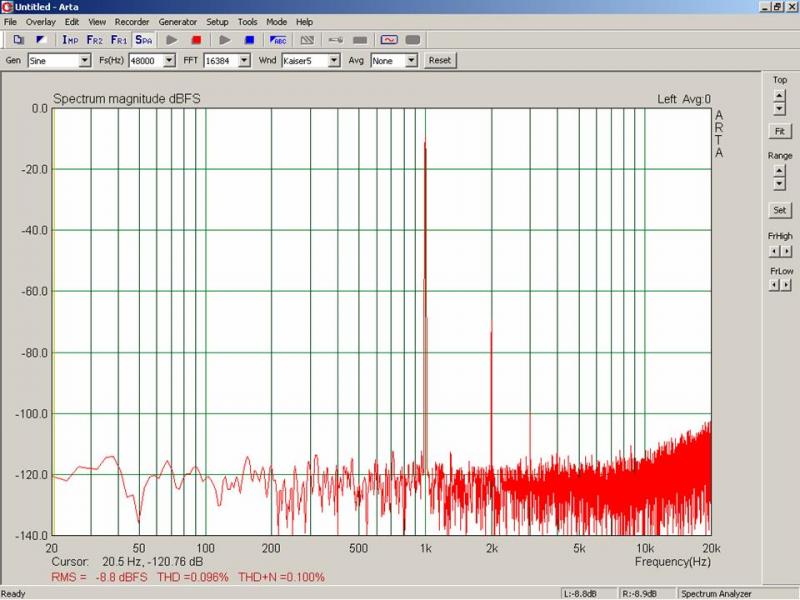Toggle the red waveform display icon
The height and width of the screenshot is (600, 800).
pos(388,40)
